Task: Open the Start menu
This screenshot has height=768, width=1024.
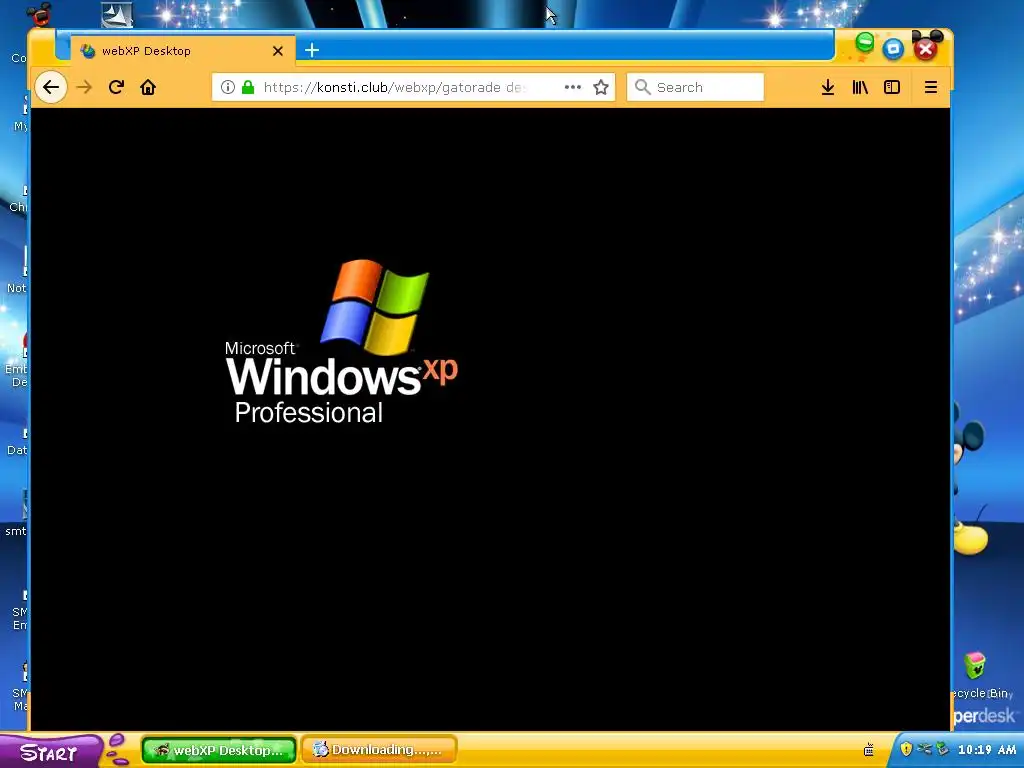Action: tap(50, 752)
